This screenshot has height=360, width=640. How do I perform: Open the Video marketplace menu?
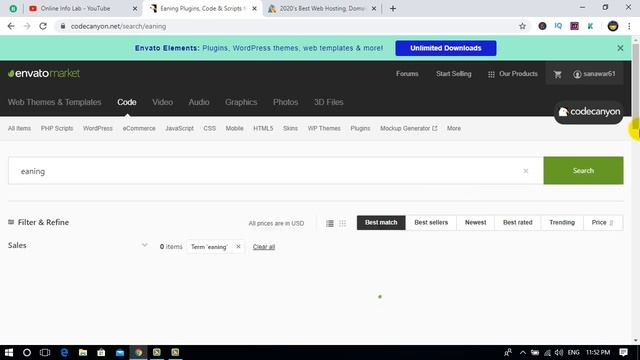tap(162, 102)
